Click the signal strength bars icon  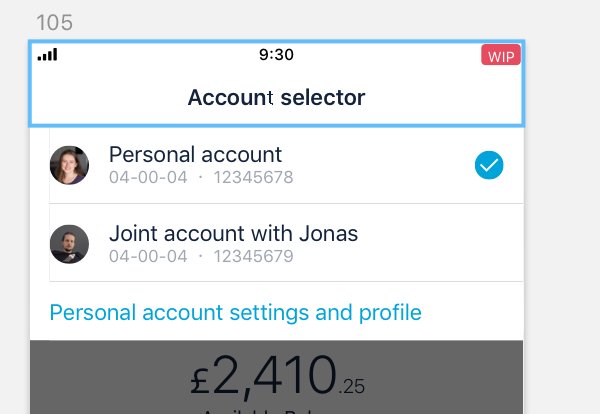(47, 55)
